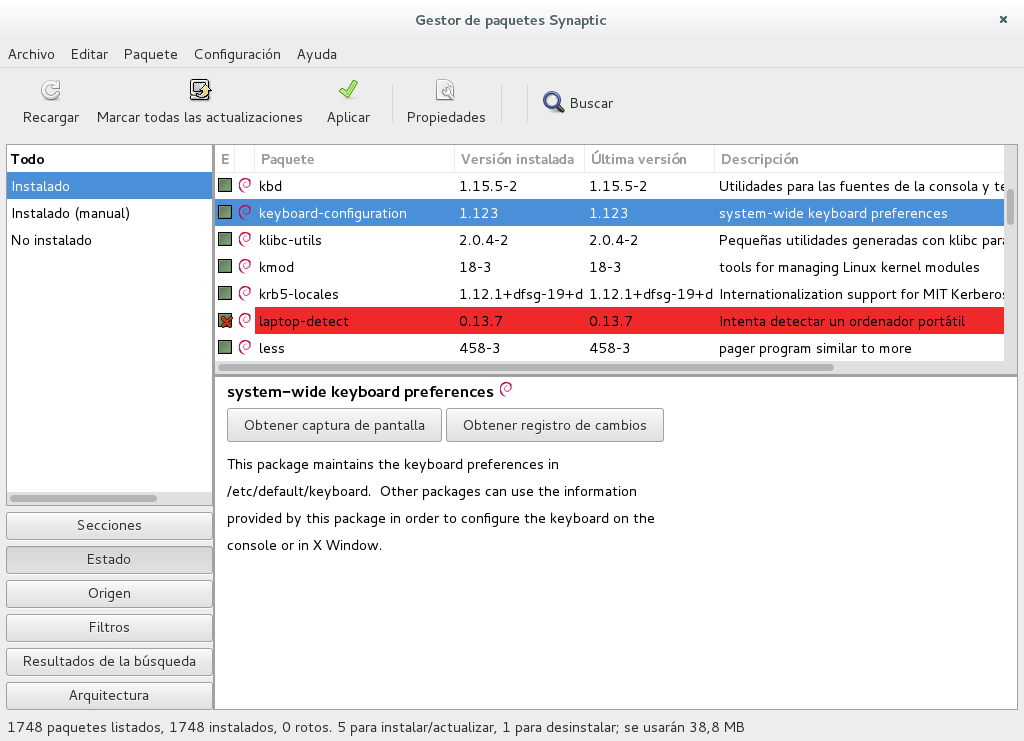Open the Archivo menu
The width and height of the screenshot is (1024, 741).
(x=31, y=54)
